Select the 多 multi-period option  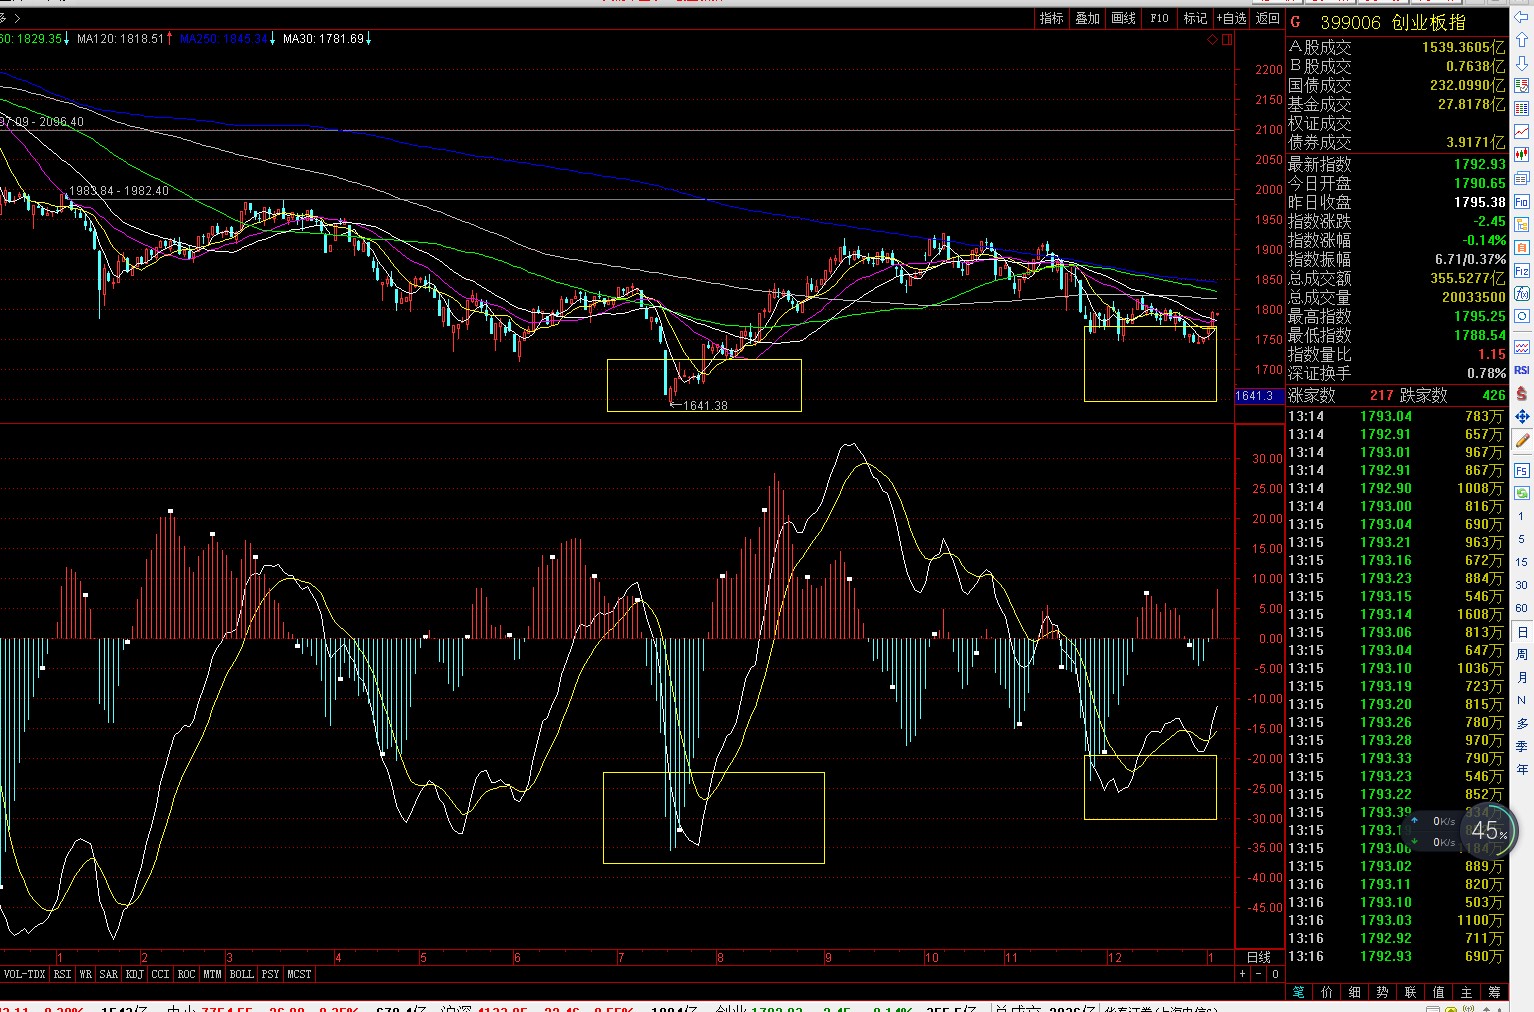[x=1522, y=723]
